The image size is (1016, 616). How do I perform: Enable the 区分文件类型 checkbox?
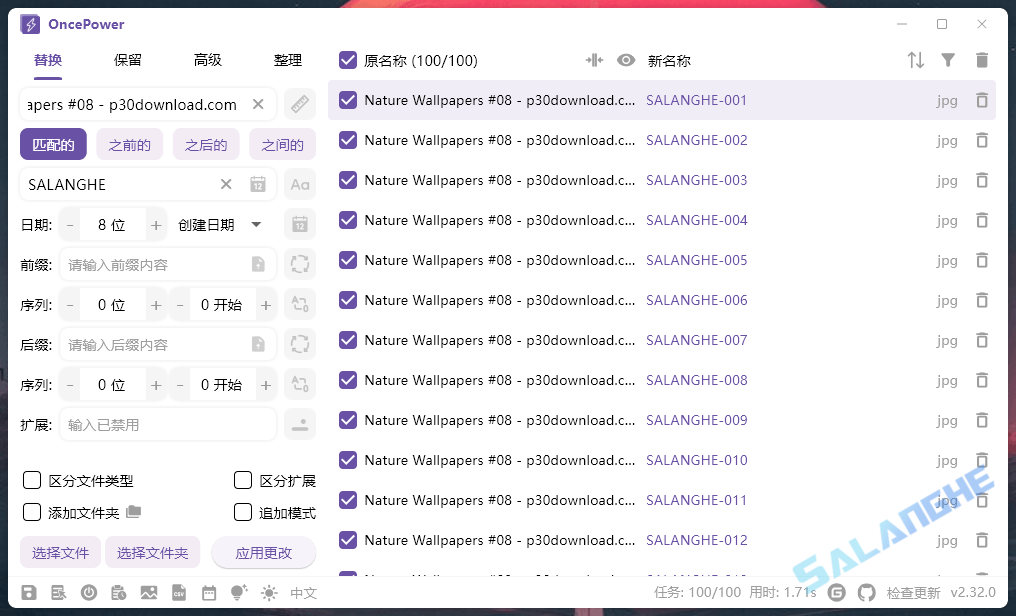30,481
